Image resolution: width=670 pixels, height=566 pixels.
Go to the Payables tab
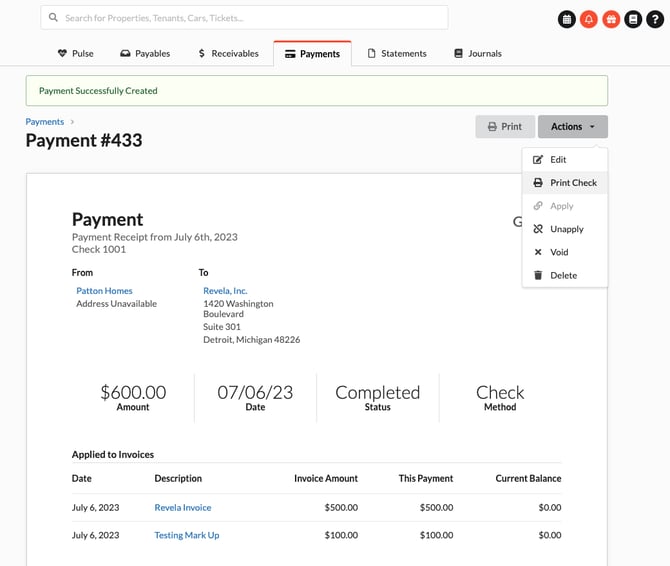145,54
